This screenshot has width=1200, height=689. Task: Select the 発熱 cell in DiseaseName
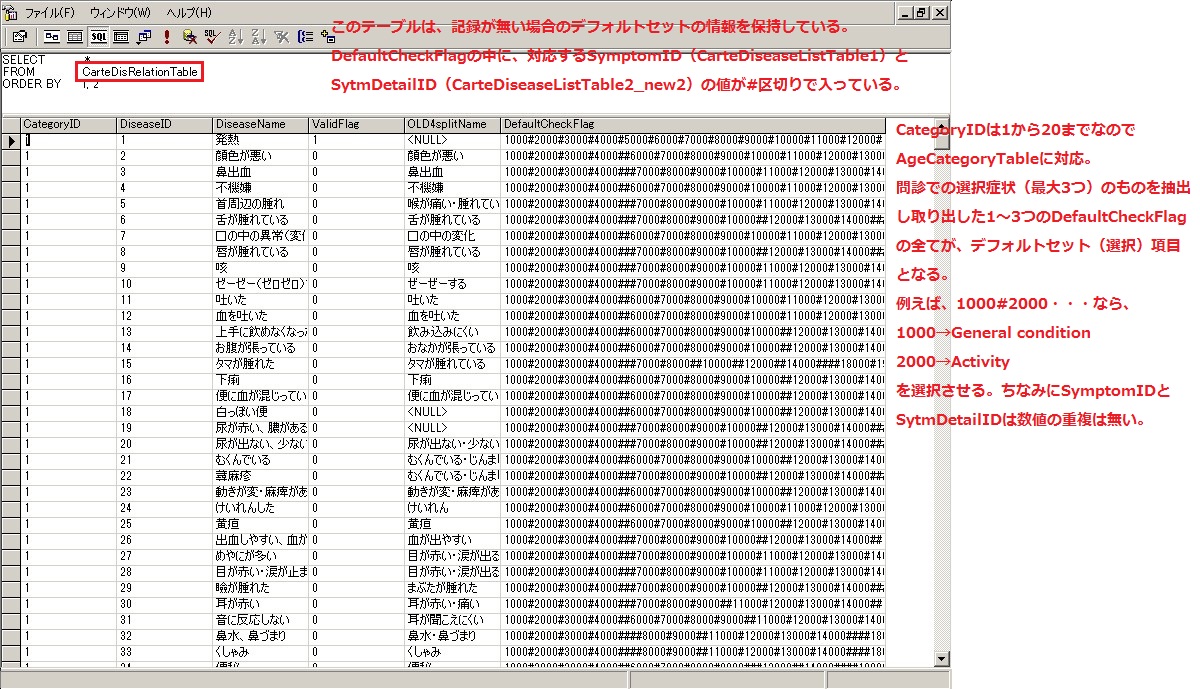[x=260, y=141]
